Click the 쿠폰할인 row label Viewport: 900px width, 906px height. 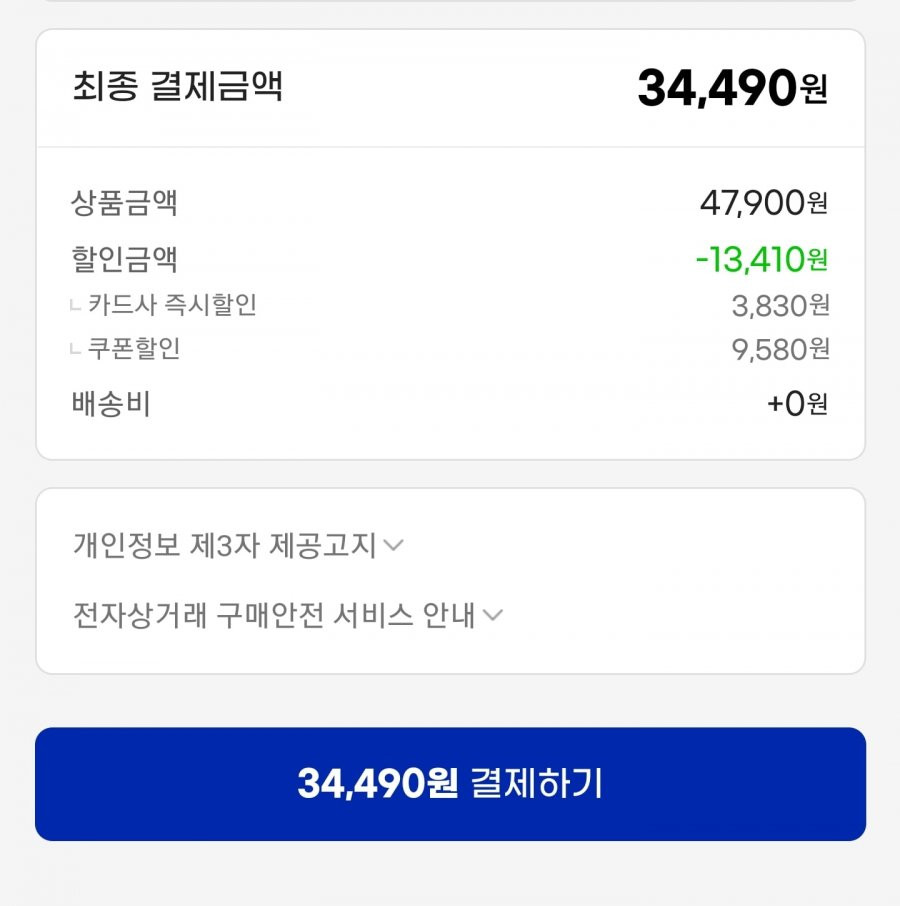134,348
